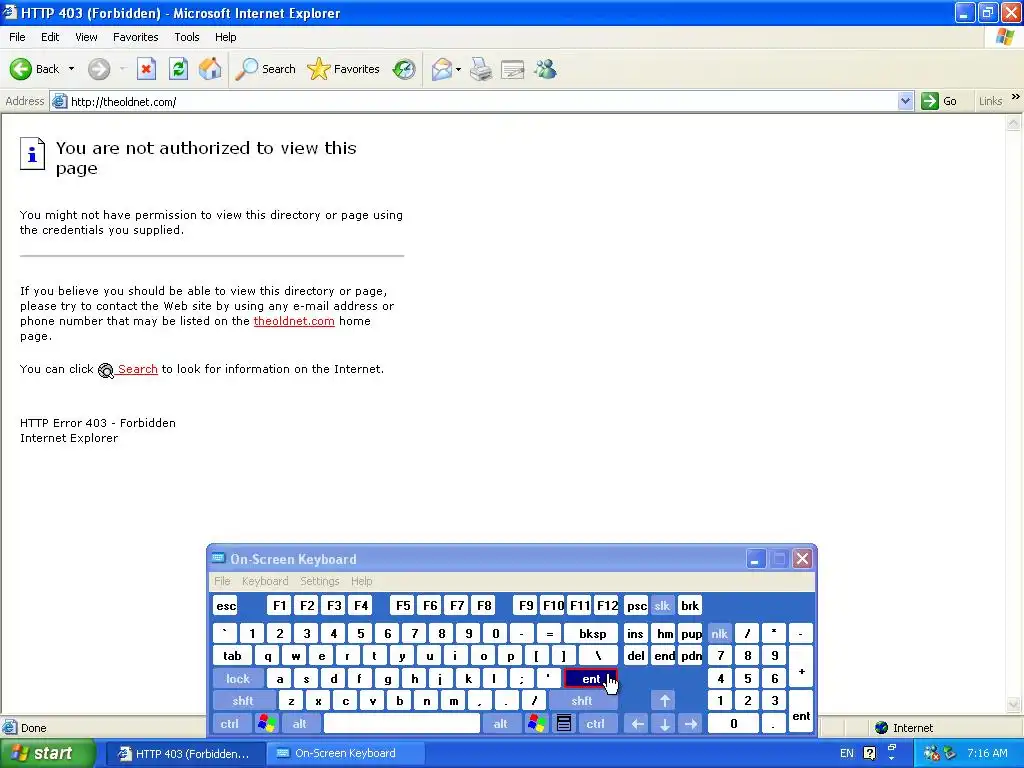
Task: Refresh the page with green arrows icon
Action: [x=178, y=69]
